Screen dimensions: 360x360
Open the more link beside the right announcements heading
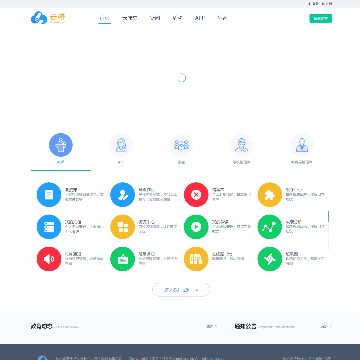[x=326, y=326]
